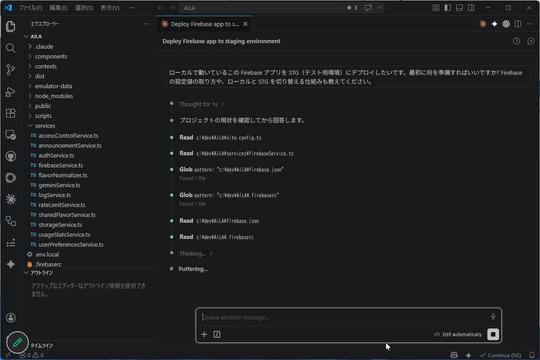
Task: Click the Read .firebaserc tool call
Action: point(216,237)
